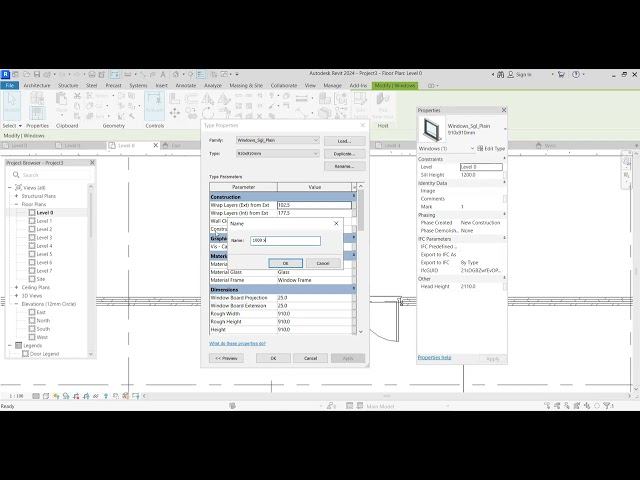Click the Site floor plan view icon

[x=32, y=279]
